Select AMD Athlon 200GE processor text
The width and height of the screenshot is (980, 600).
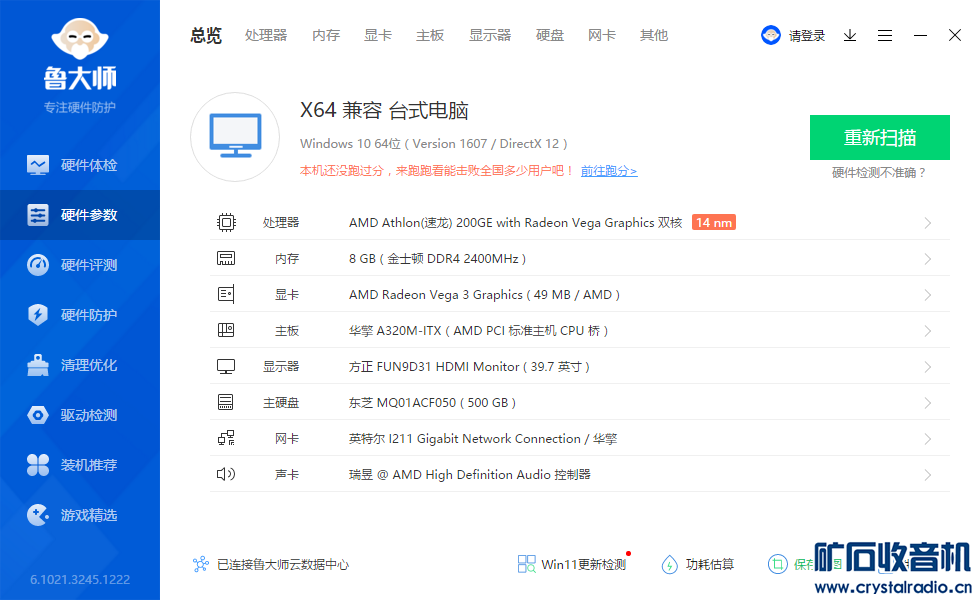516,222
